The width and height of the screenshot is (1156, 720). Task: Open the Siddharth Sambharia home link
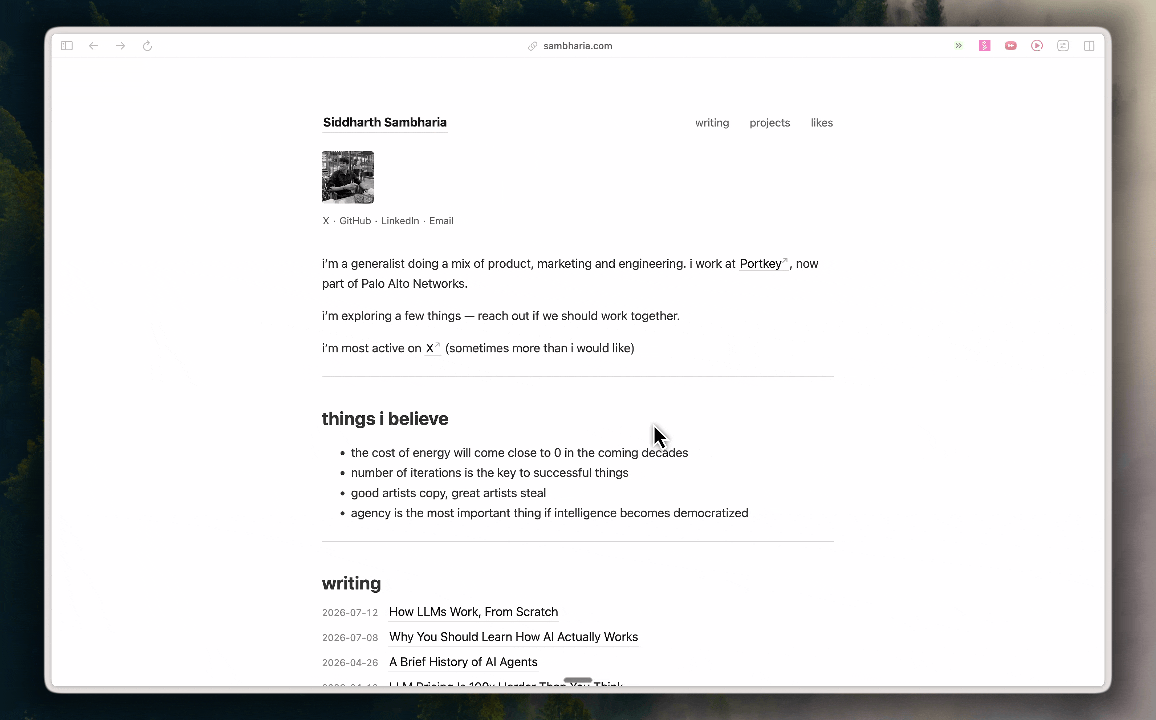[x=385, y=122]
